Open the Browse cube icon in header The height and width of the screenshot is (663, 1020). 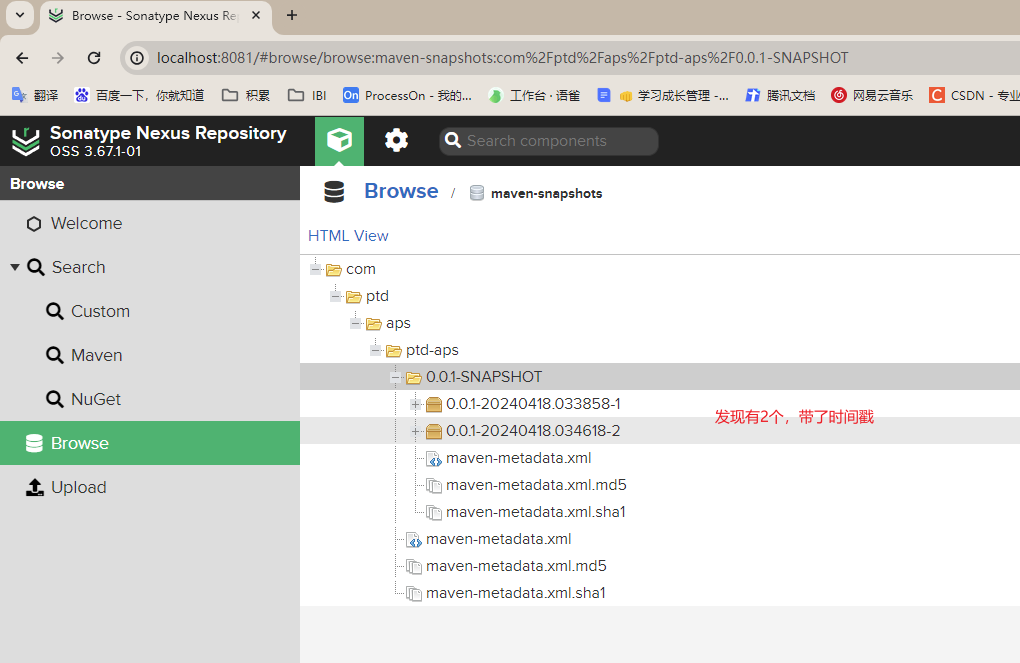click(x=340, y=141)
